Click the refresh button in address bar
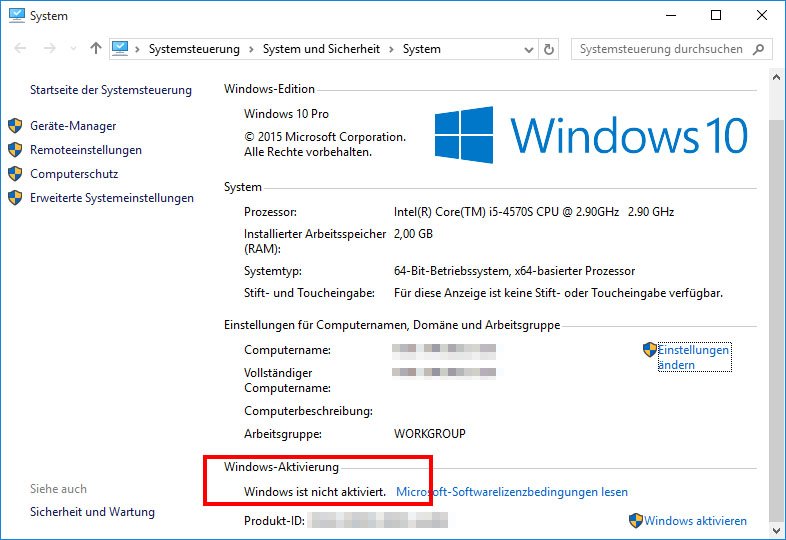 (548, 49)
